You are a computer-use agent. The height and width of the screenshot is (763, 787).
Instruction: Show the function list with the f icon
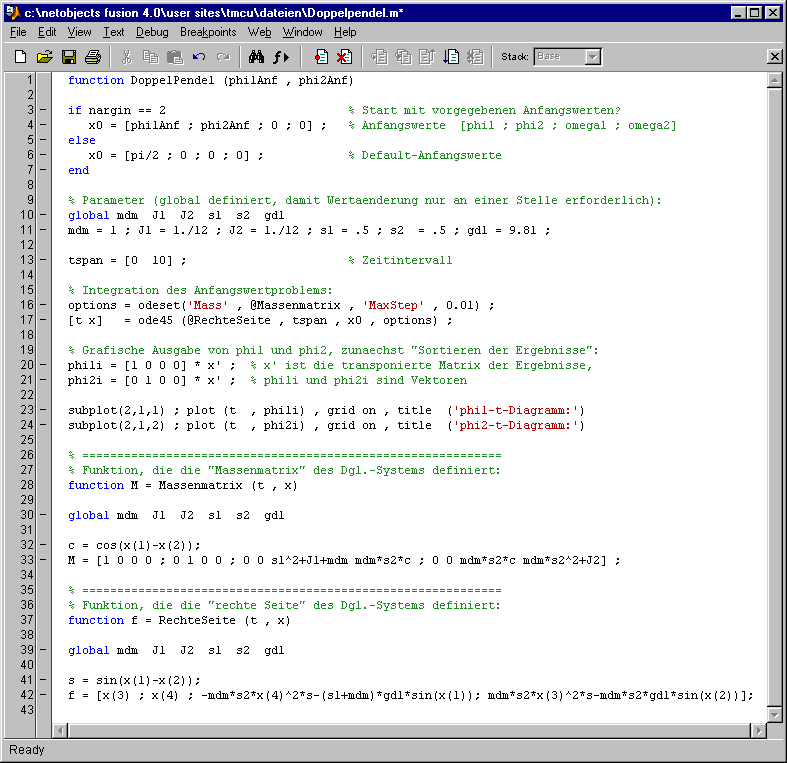[281, 57]
